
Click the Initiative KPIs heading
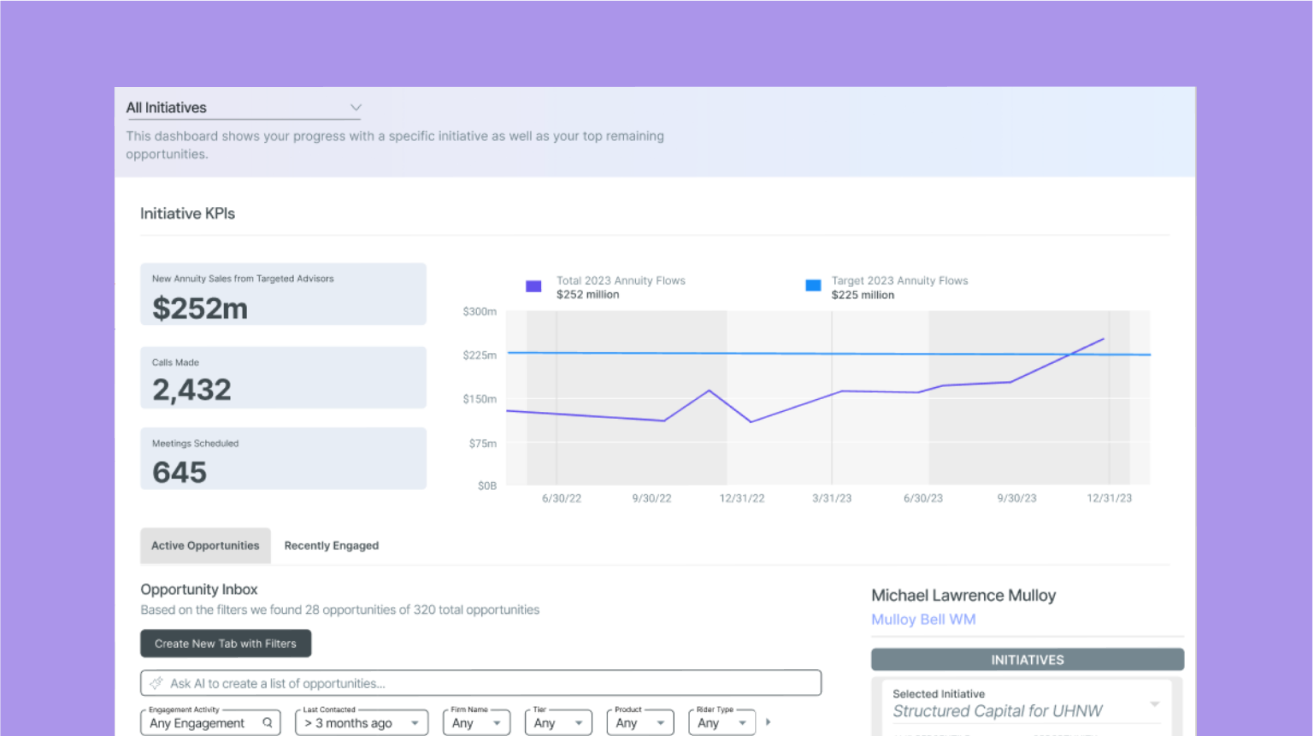(x=188, y=214)
